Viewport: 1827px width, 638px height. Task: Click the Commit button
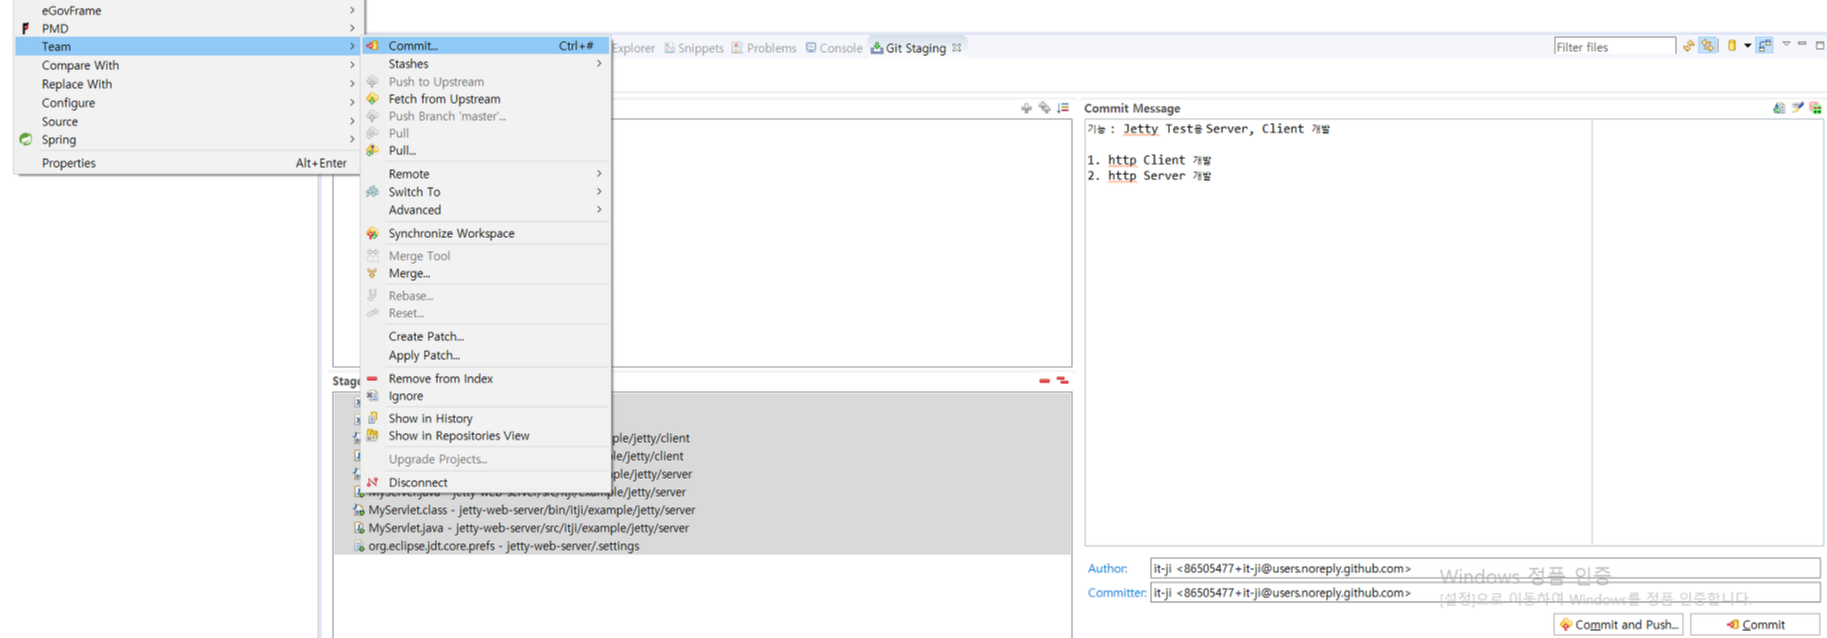pyautogui.click(x=1755, y=624)
